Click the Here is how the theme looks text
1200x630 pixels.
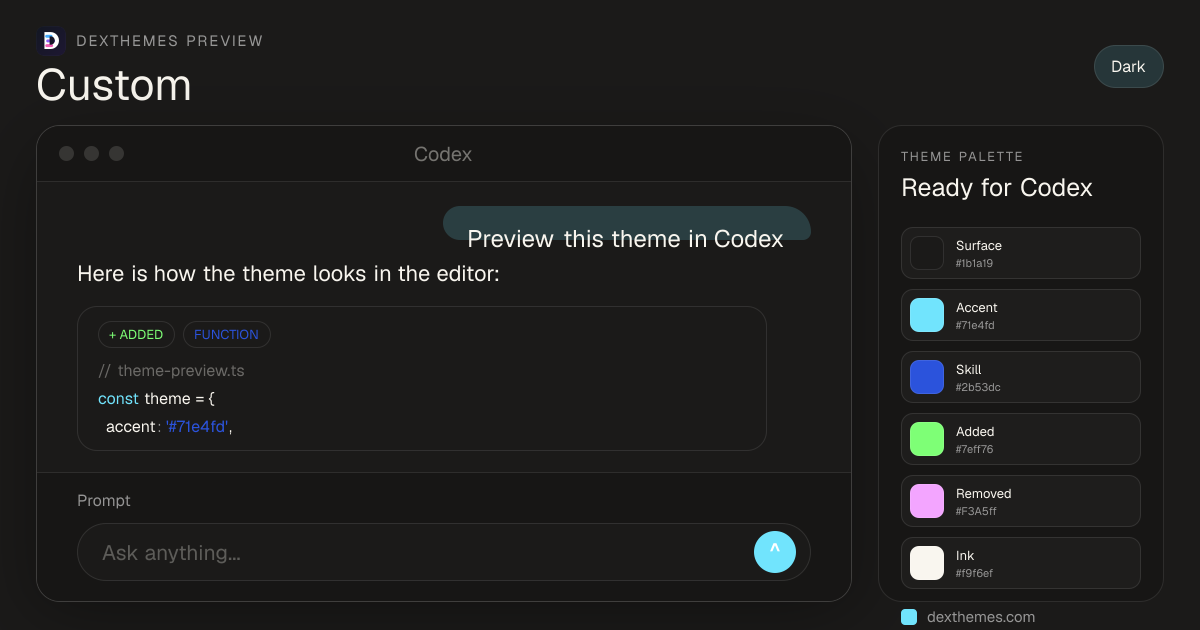point(288,274)
